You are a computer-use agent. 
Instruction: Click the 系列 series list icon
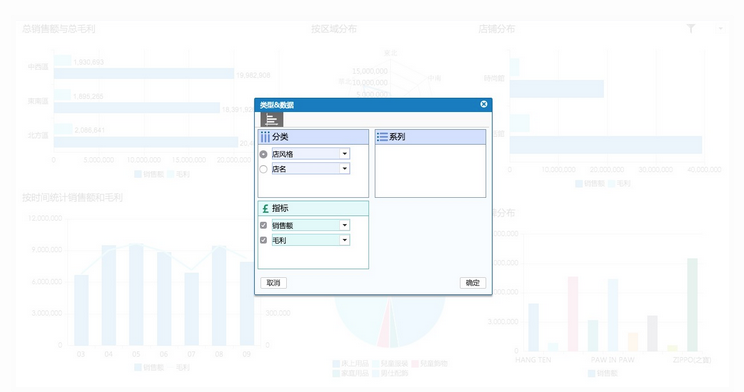point(382,137)
